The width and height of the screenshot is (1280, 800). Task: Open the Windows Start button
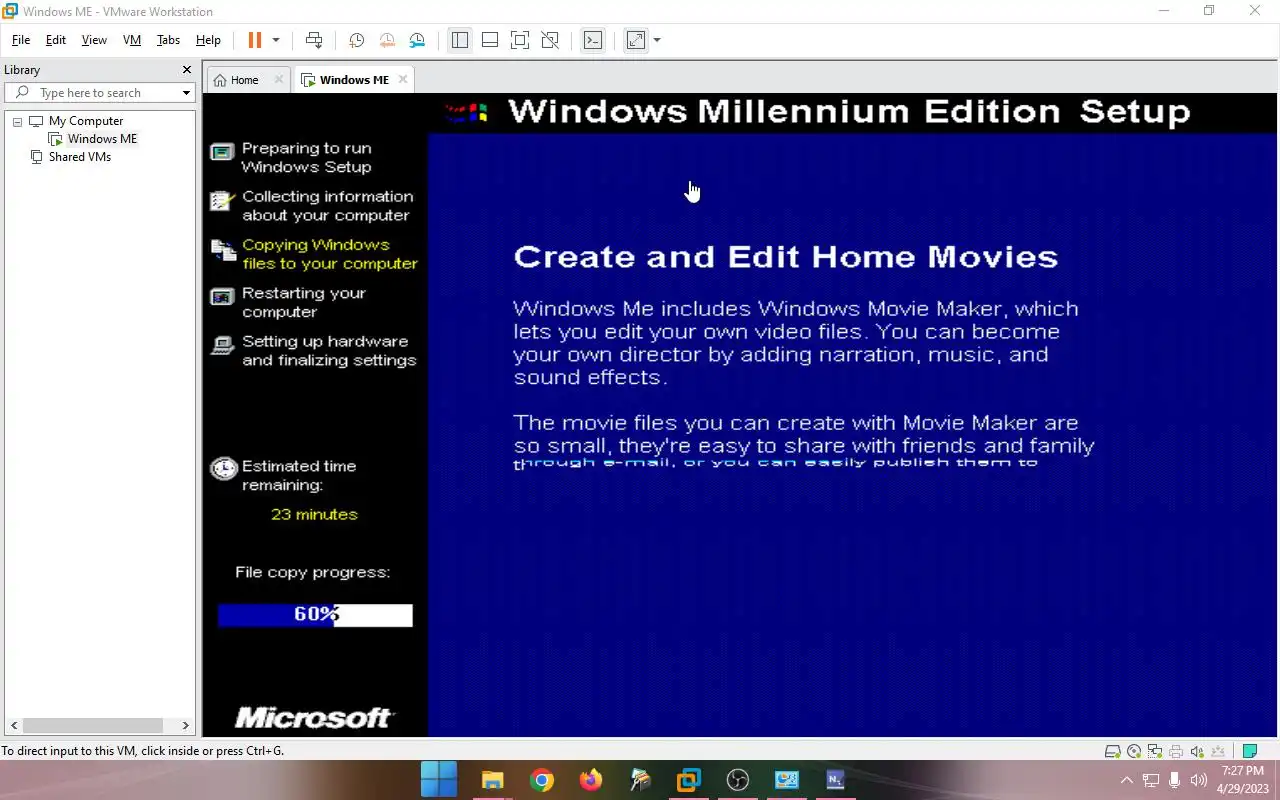click(x=439, y=779)
